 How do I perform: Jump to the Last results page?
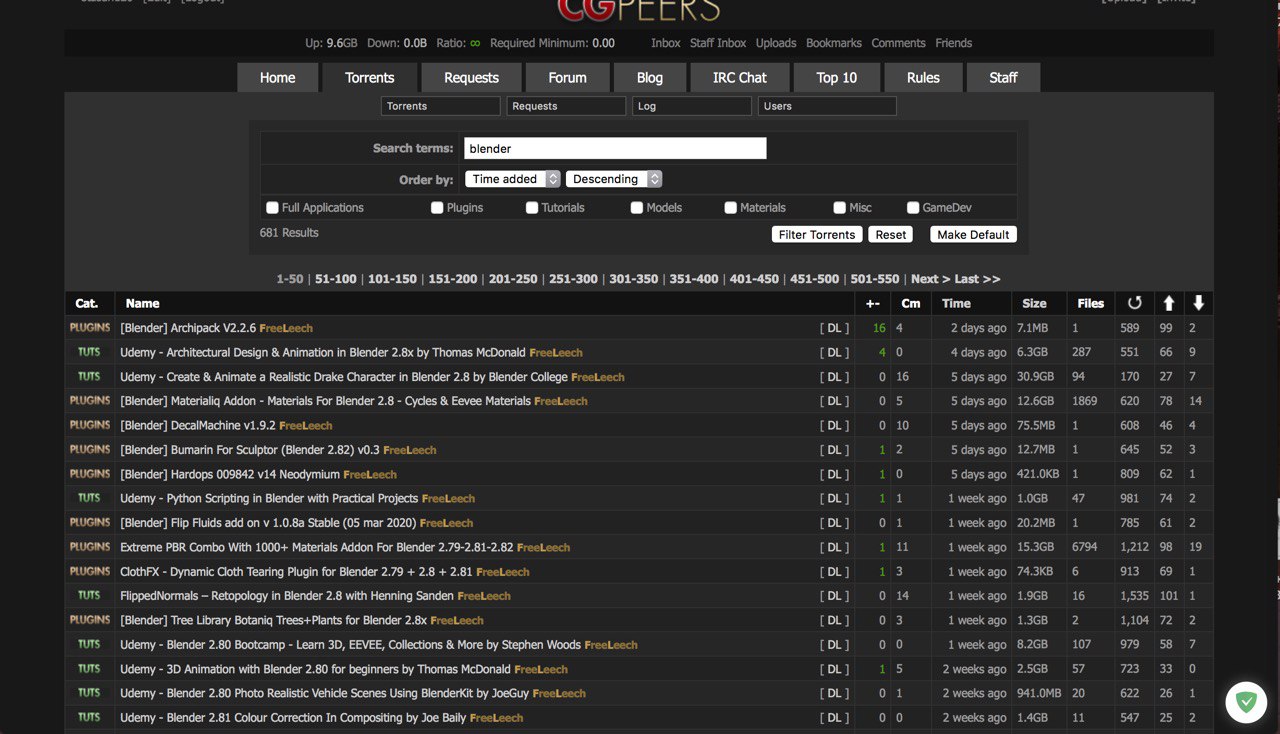[x=977, y=279]
